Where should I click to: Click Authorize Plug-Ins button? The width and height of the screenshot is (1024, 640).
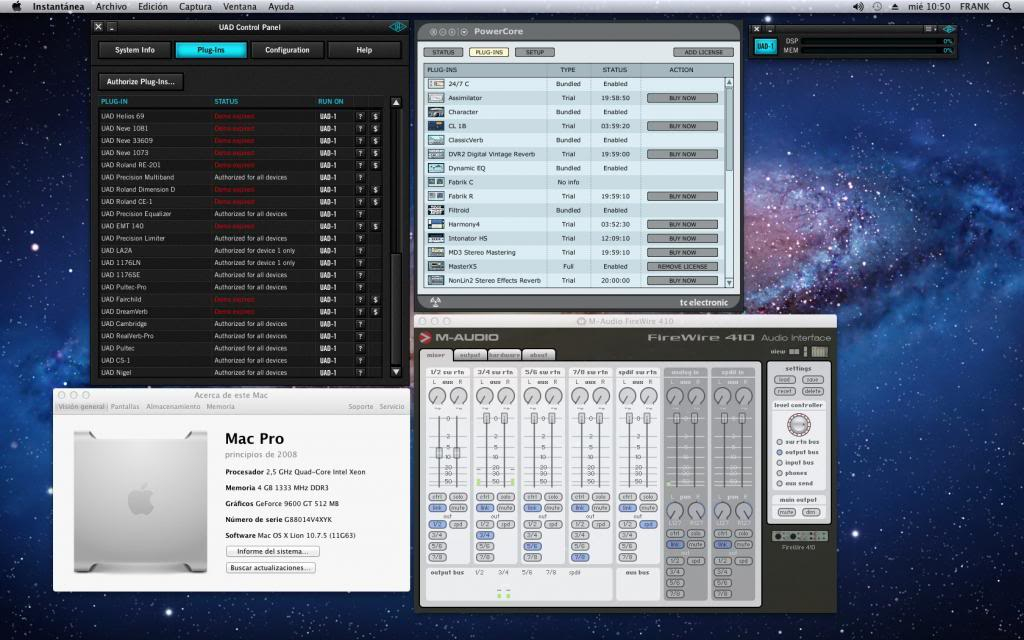[141, 82]
